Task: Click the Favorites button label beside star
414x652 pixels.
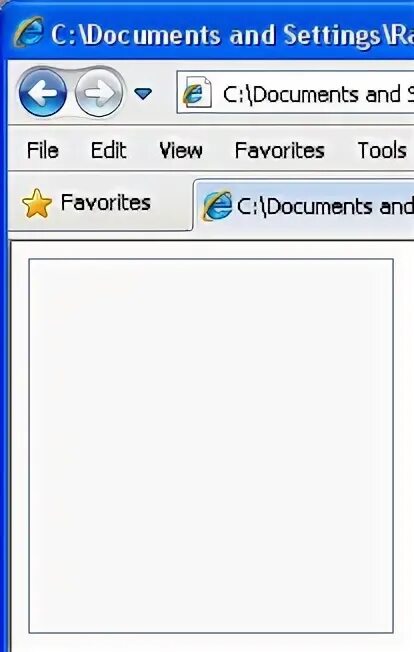Action: click(106, 203)
